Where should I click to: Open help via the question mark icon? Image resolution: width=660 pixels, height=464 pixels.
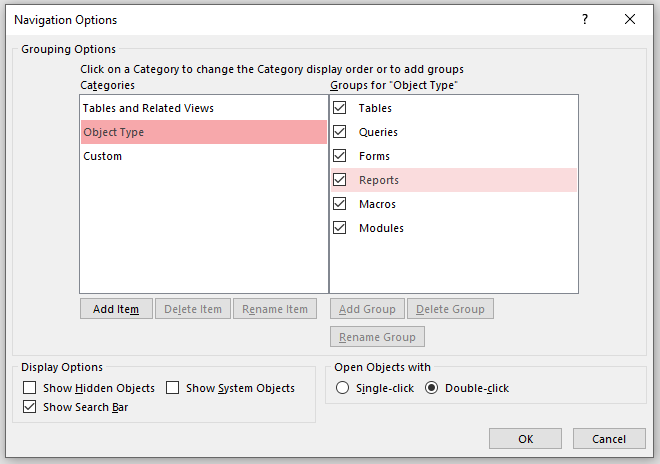(x=585, y=19)
